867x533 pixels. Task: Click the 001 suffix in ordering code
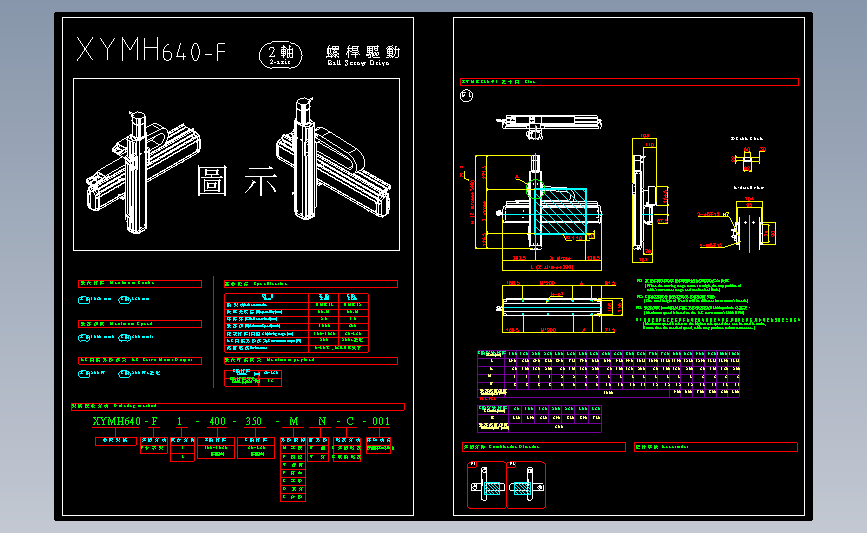pyautogui.click(x=381, y=421)
